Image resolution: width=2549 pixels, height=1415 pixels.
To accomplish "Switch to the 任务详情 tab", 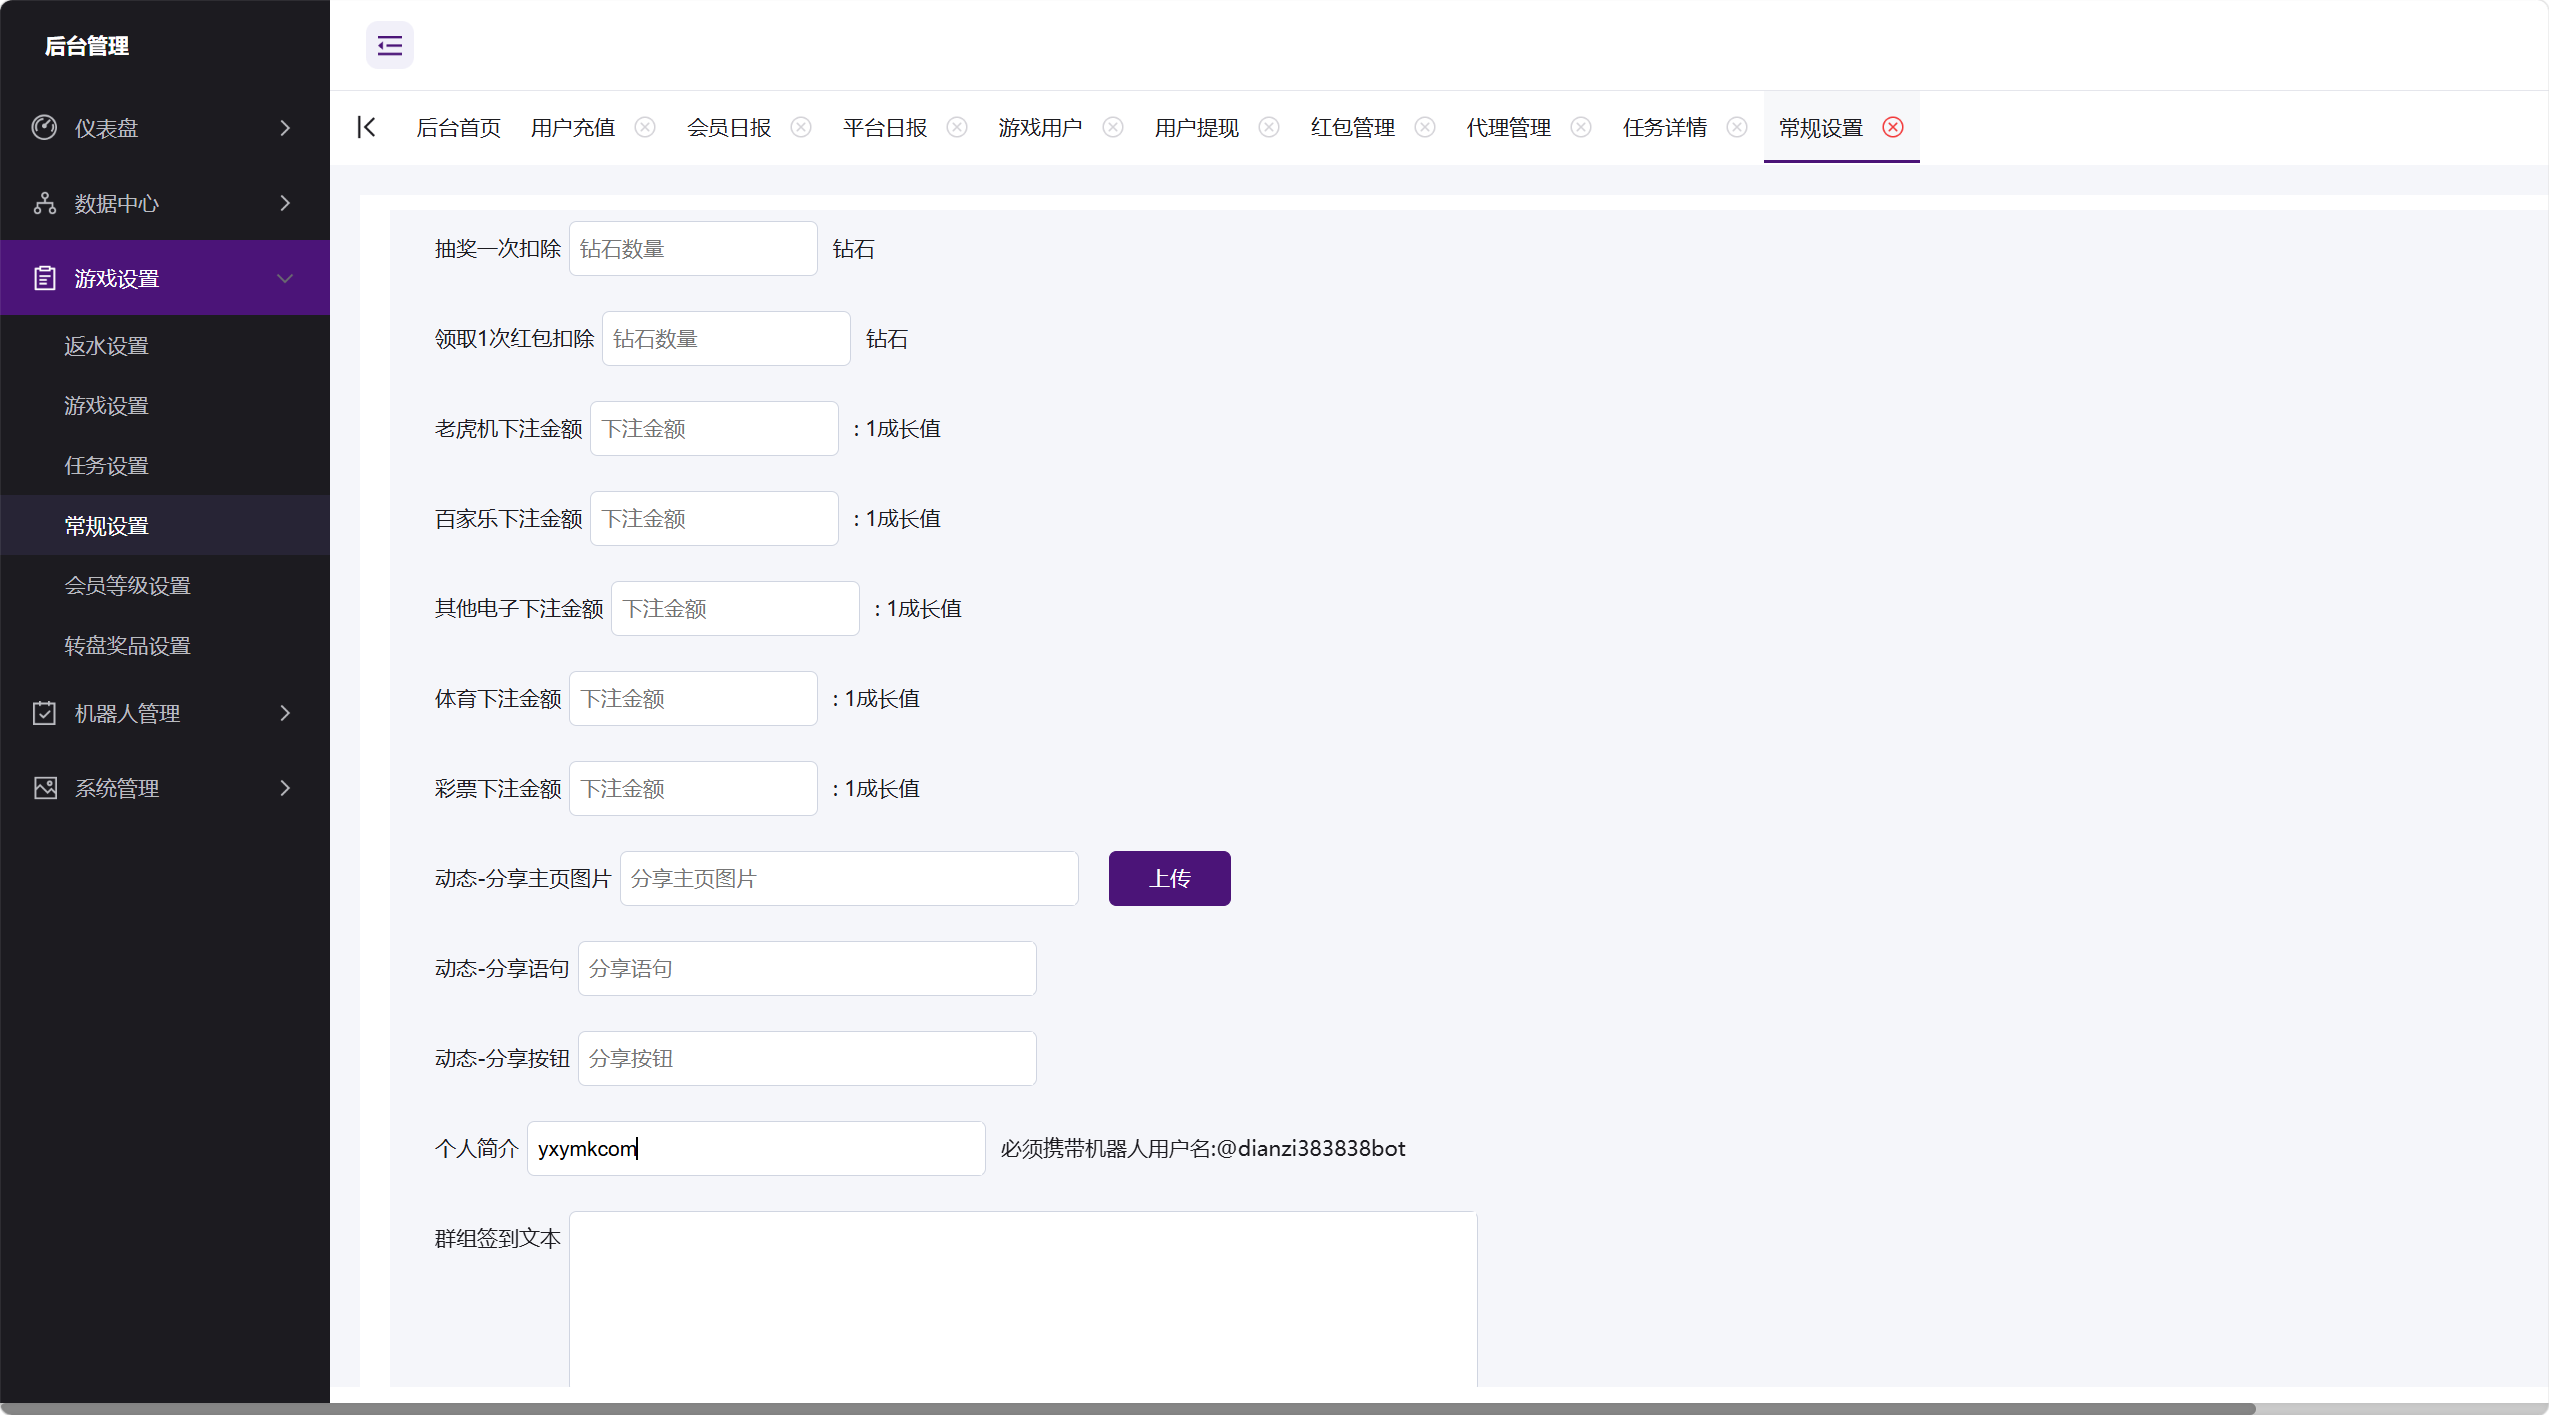I will point(1664,128).
